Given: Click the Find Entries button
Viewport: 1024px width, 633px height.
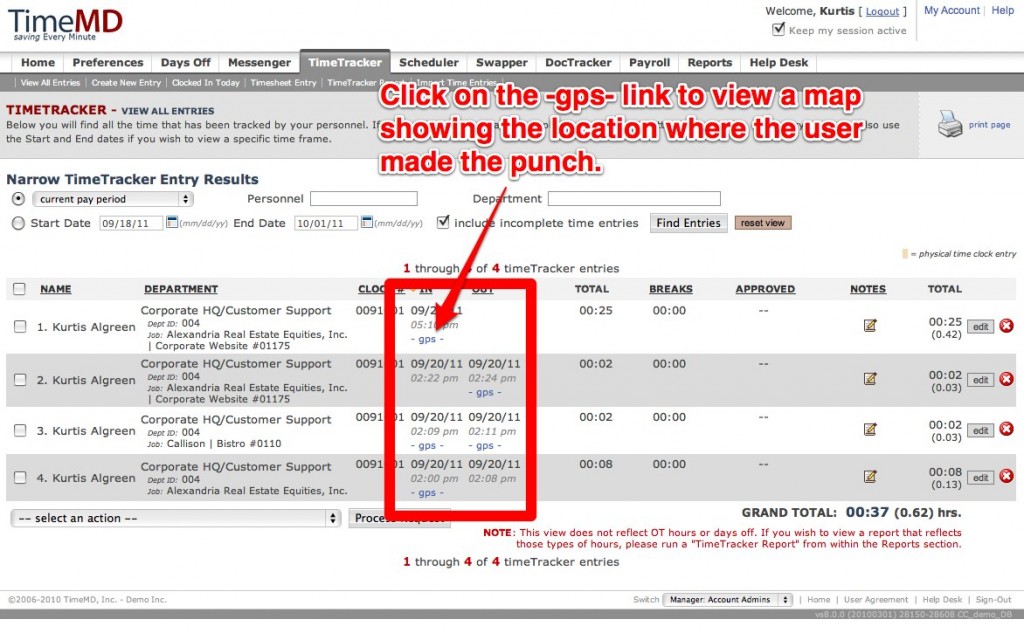Looking at the screenshot, I should [x=688, y=223].
